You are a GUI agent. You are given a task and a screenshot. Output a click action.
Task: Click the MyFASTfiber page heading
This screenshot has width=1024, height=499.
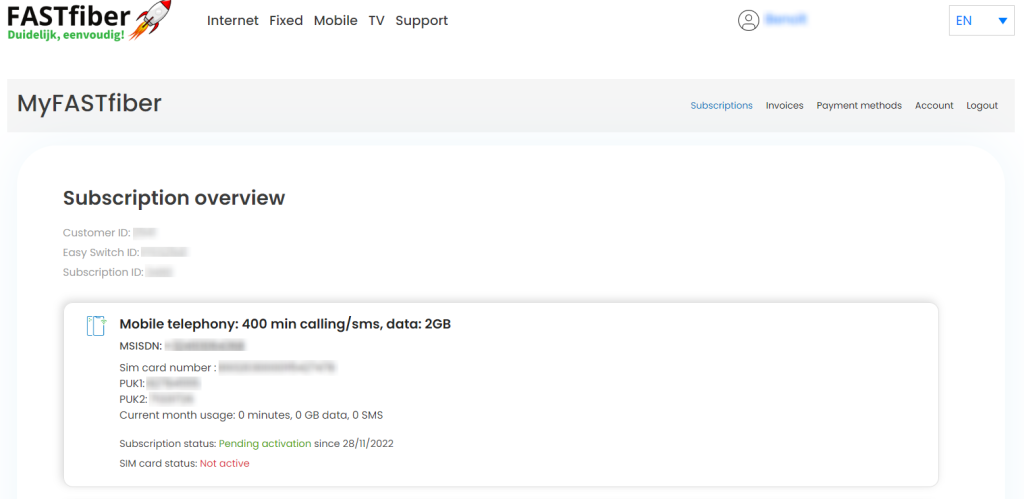point(89,104)
